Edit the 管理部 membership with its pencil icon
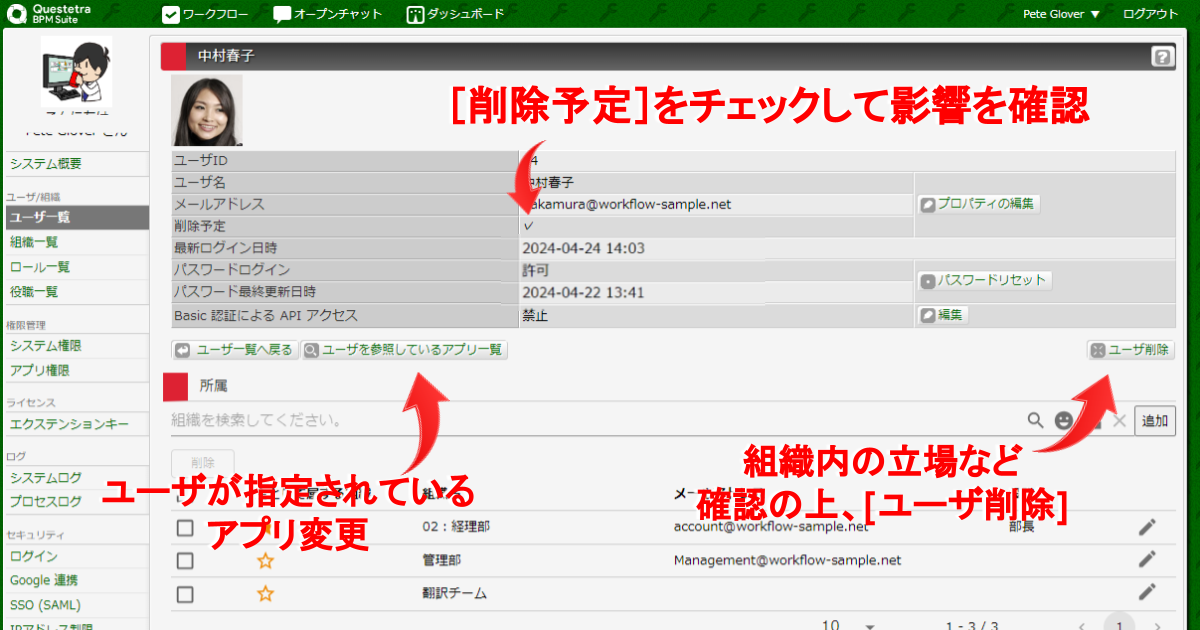1200x630 pixels. pos(1147,560)
